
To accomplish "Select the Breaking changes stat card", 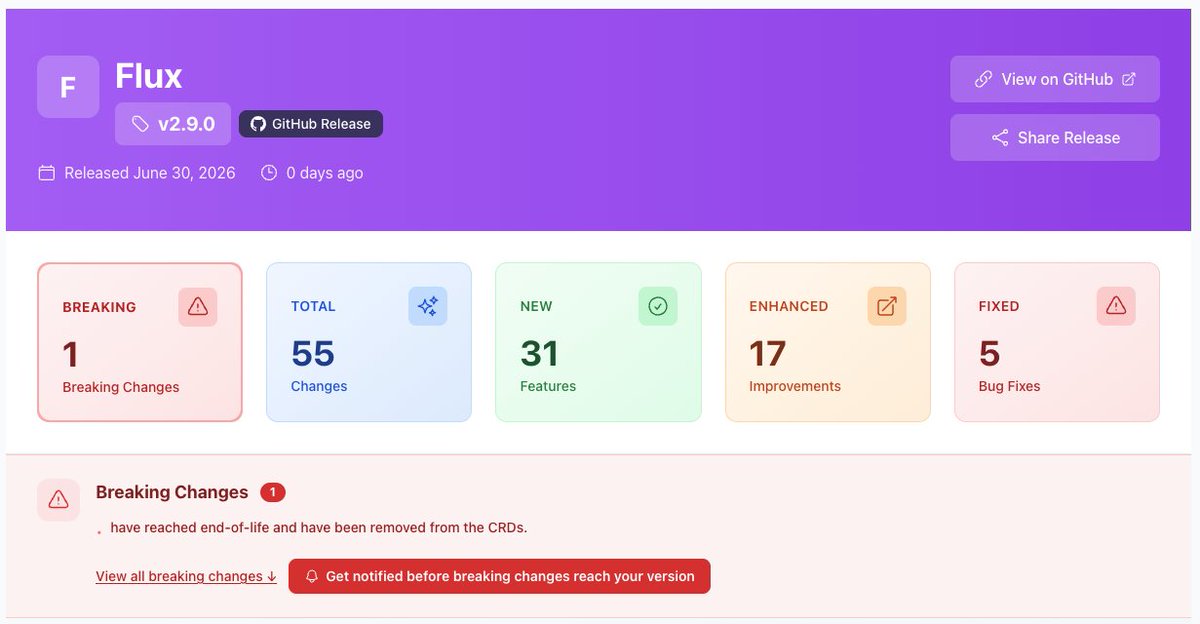I will [x=140, y=342].
